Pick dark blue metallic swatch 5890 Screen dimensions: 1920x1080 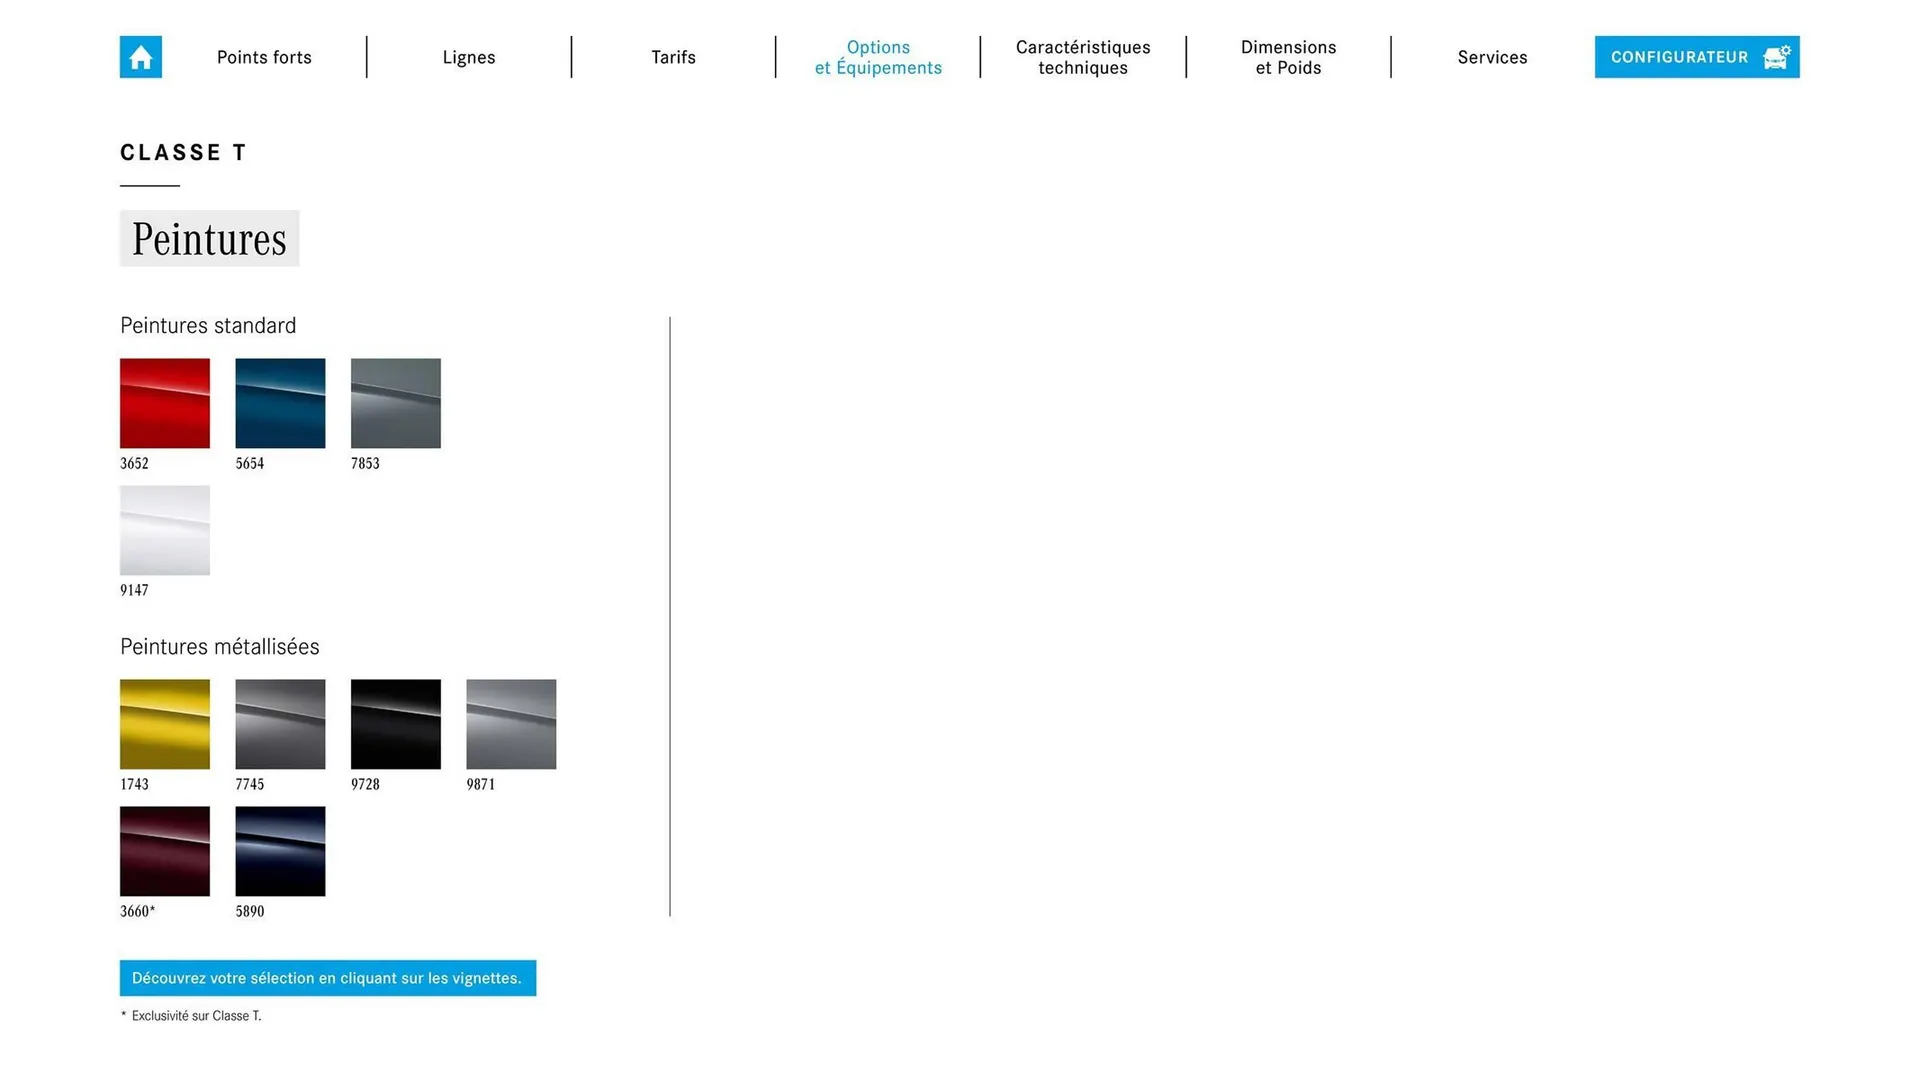tap(280, 851)
